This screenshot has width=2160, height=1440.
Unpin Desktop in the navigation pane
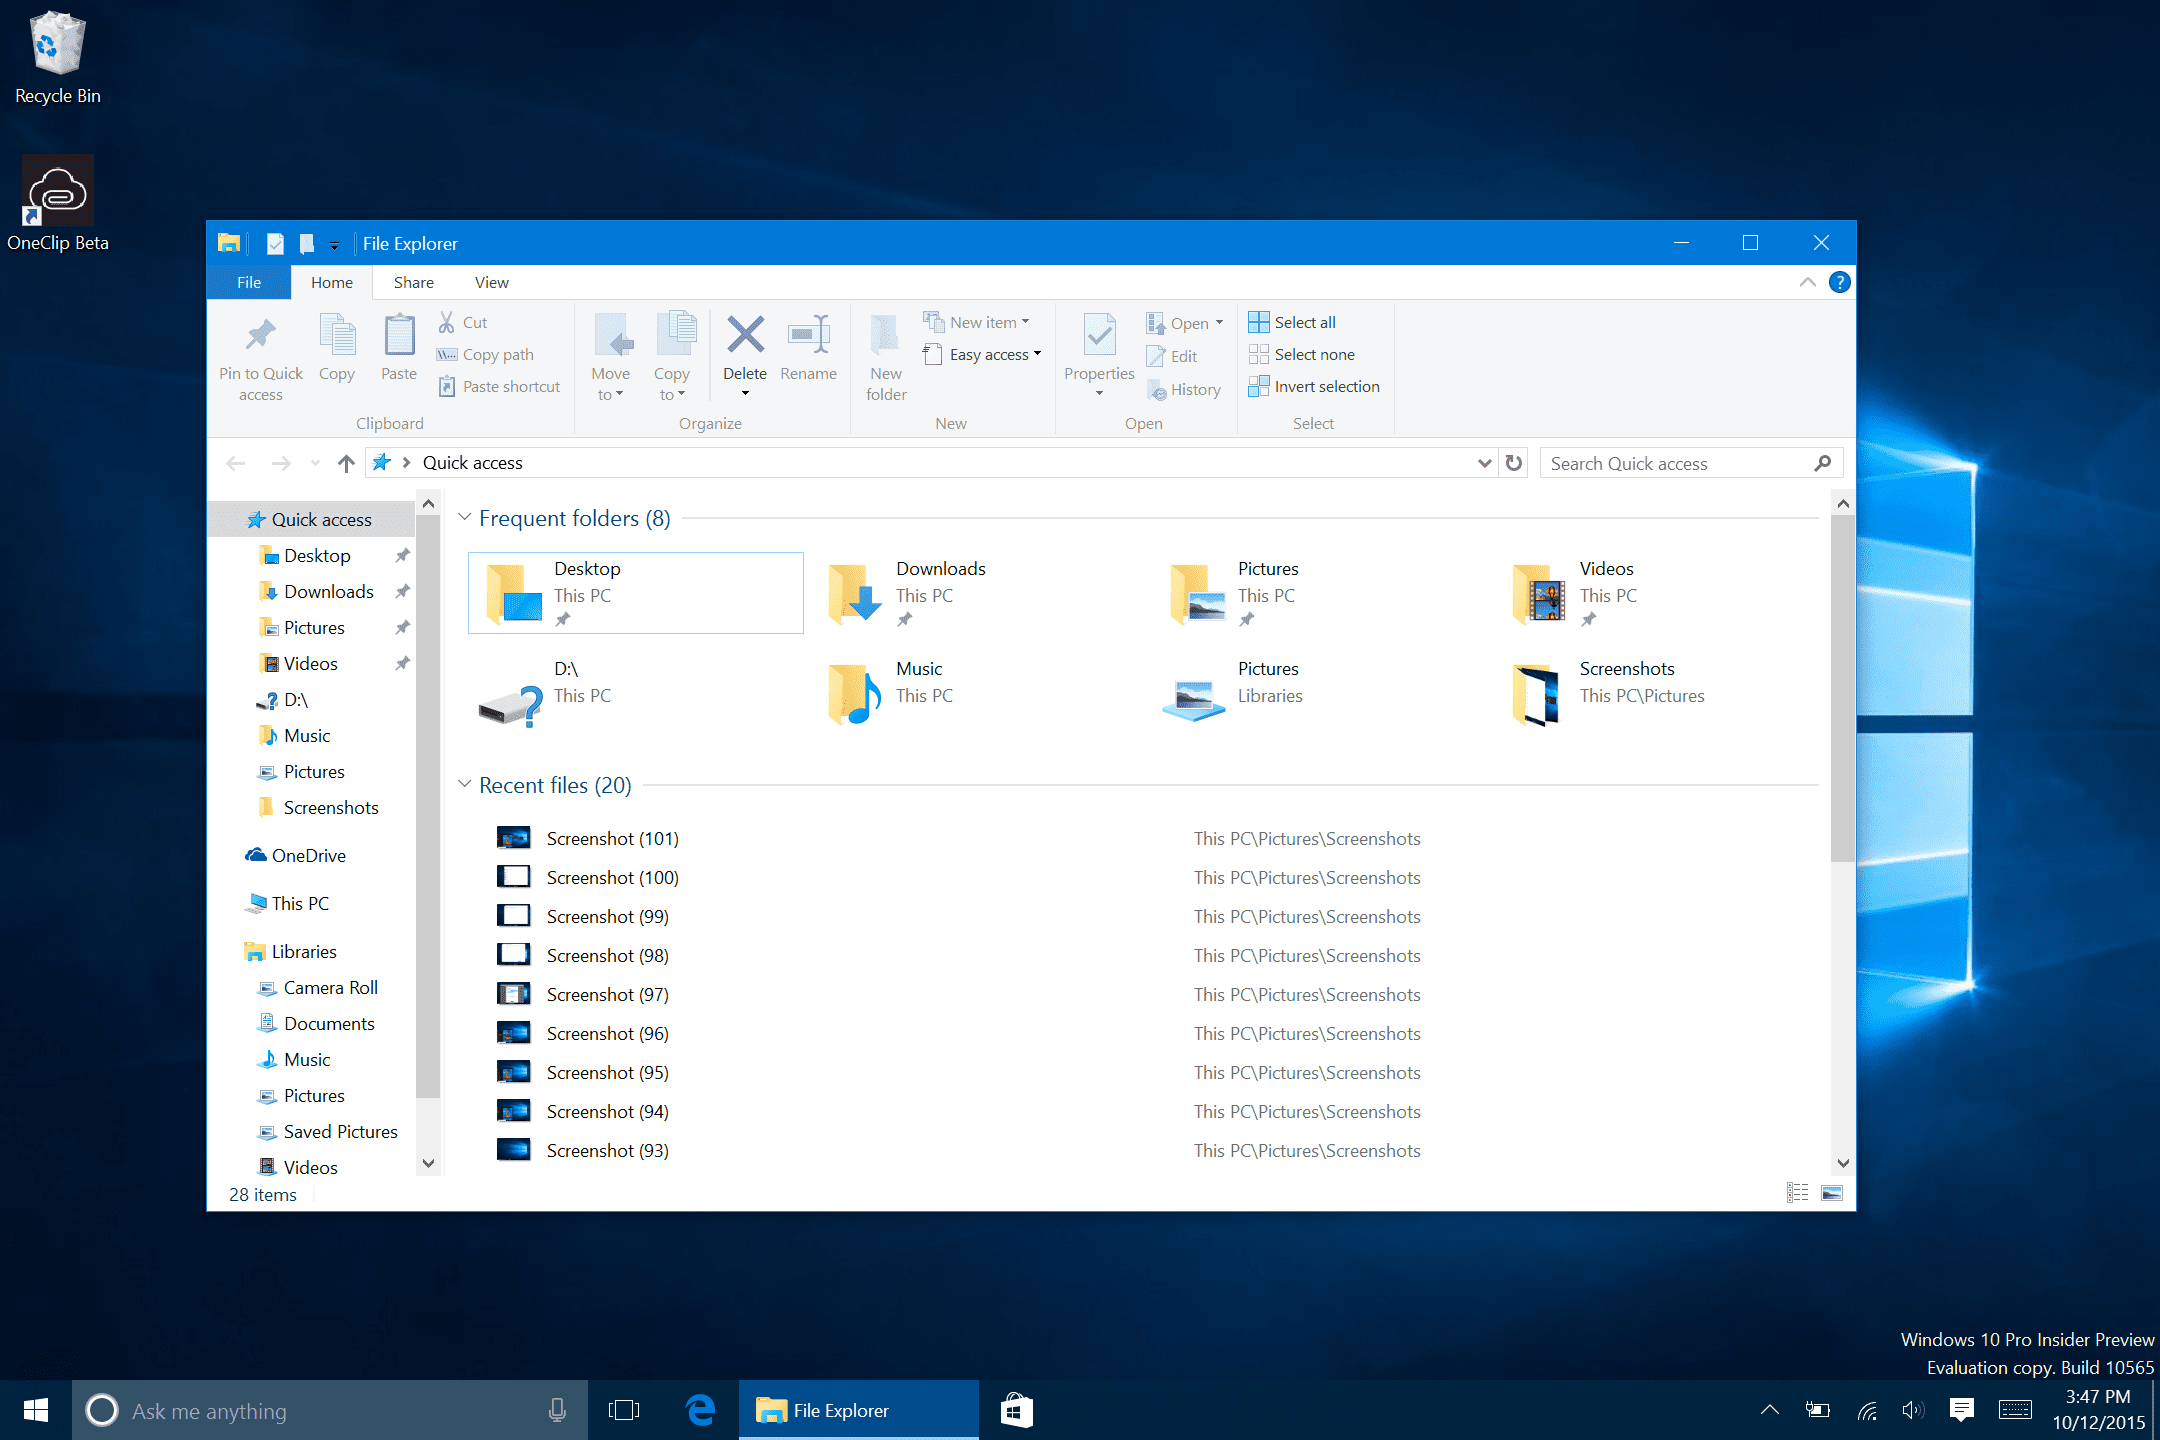coord(402,555)
